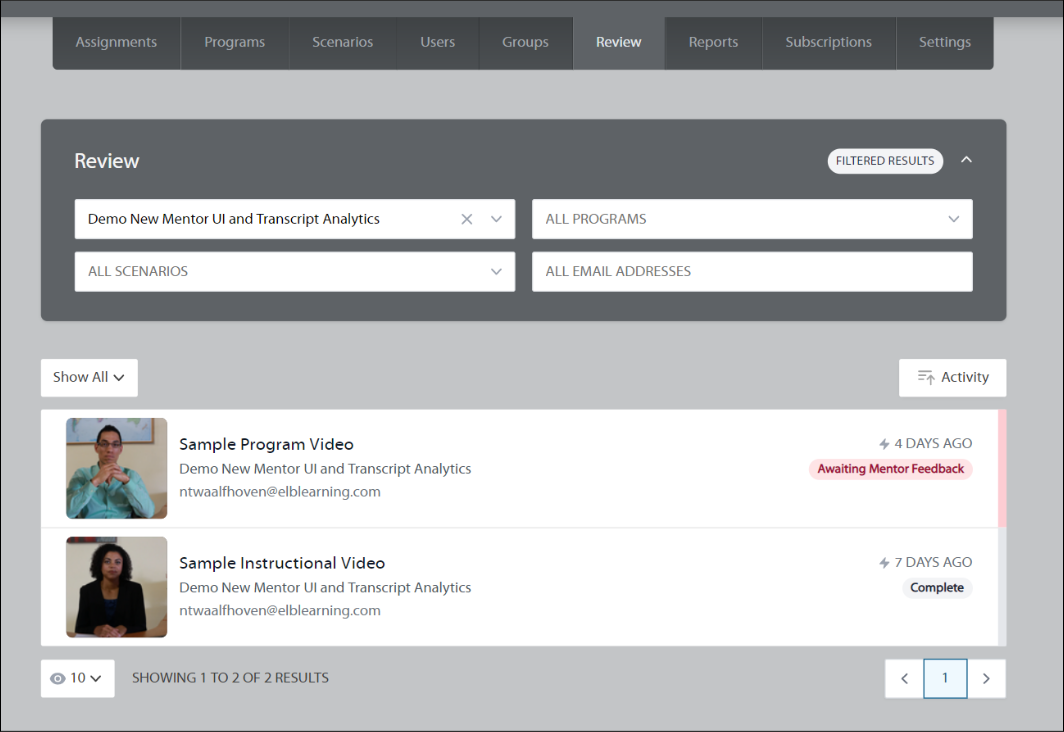Focus the ALL EMAIL ADDRESSES field
The height and width of the screenshot is (732, 1064).
[752, 271]
